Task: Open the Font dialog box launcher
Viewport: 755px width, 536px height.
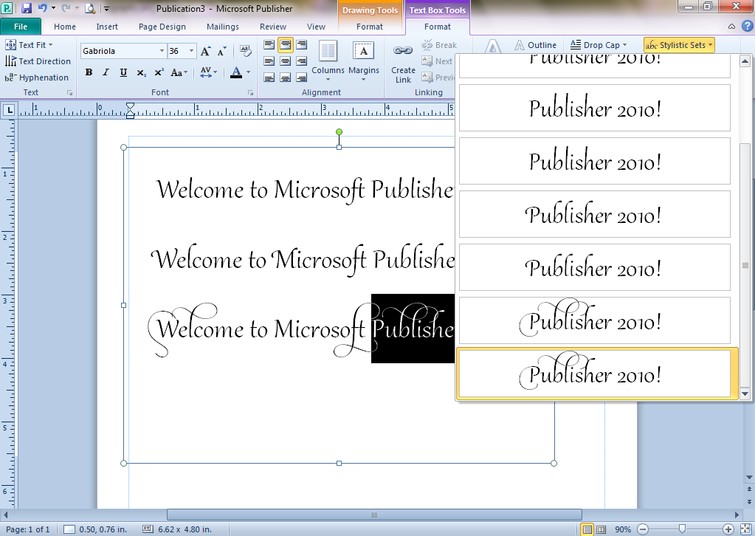Action: coord(250,92)
